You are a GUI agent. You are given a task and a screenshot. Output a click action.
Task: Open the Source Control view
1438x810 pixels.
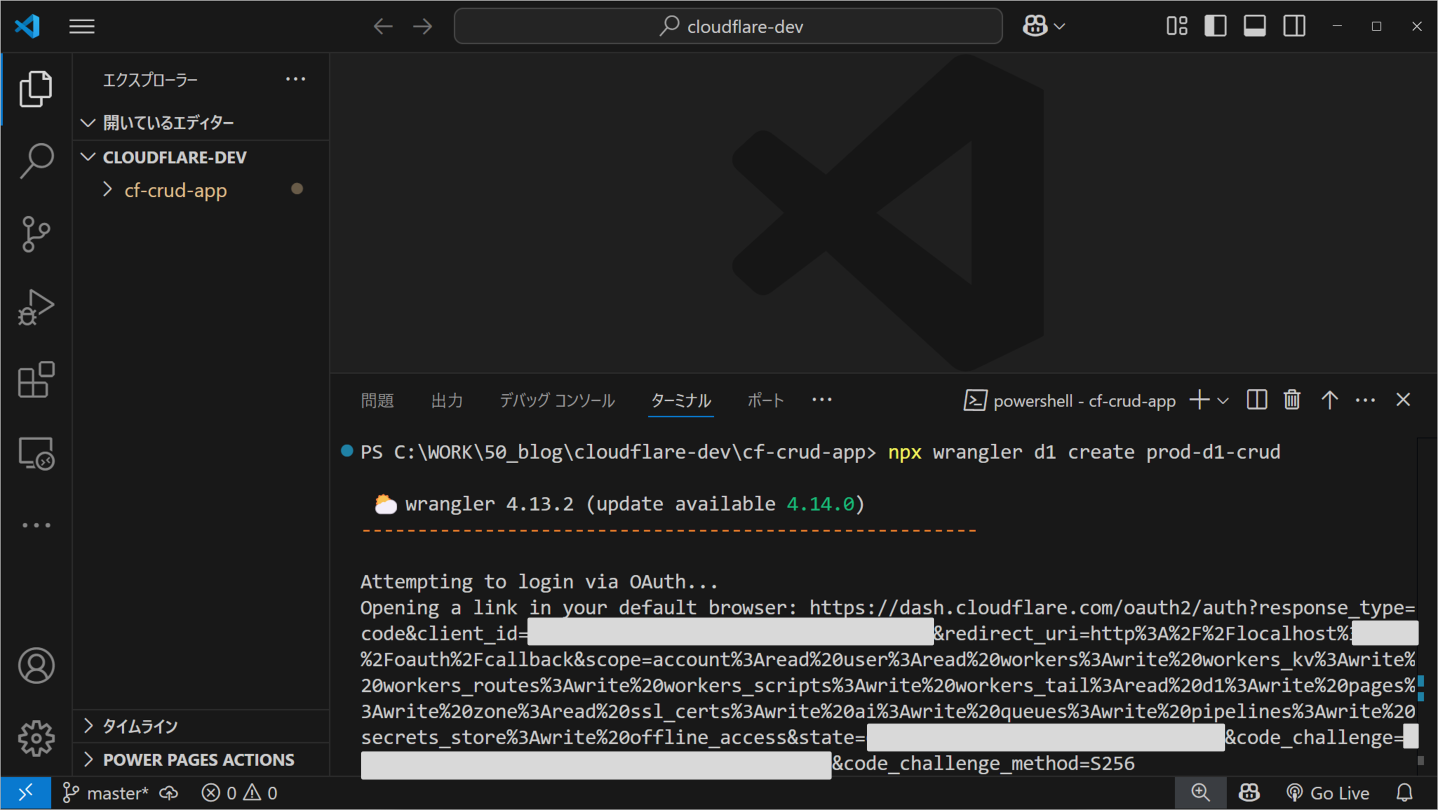36,234
